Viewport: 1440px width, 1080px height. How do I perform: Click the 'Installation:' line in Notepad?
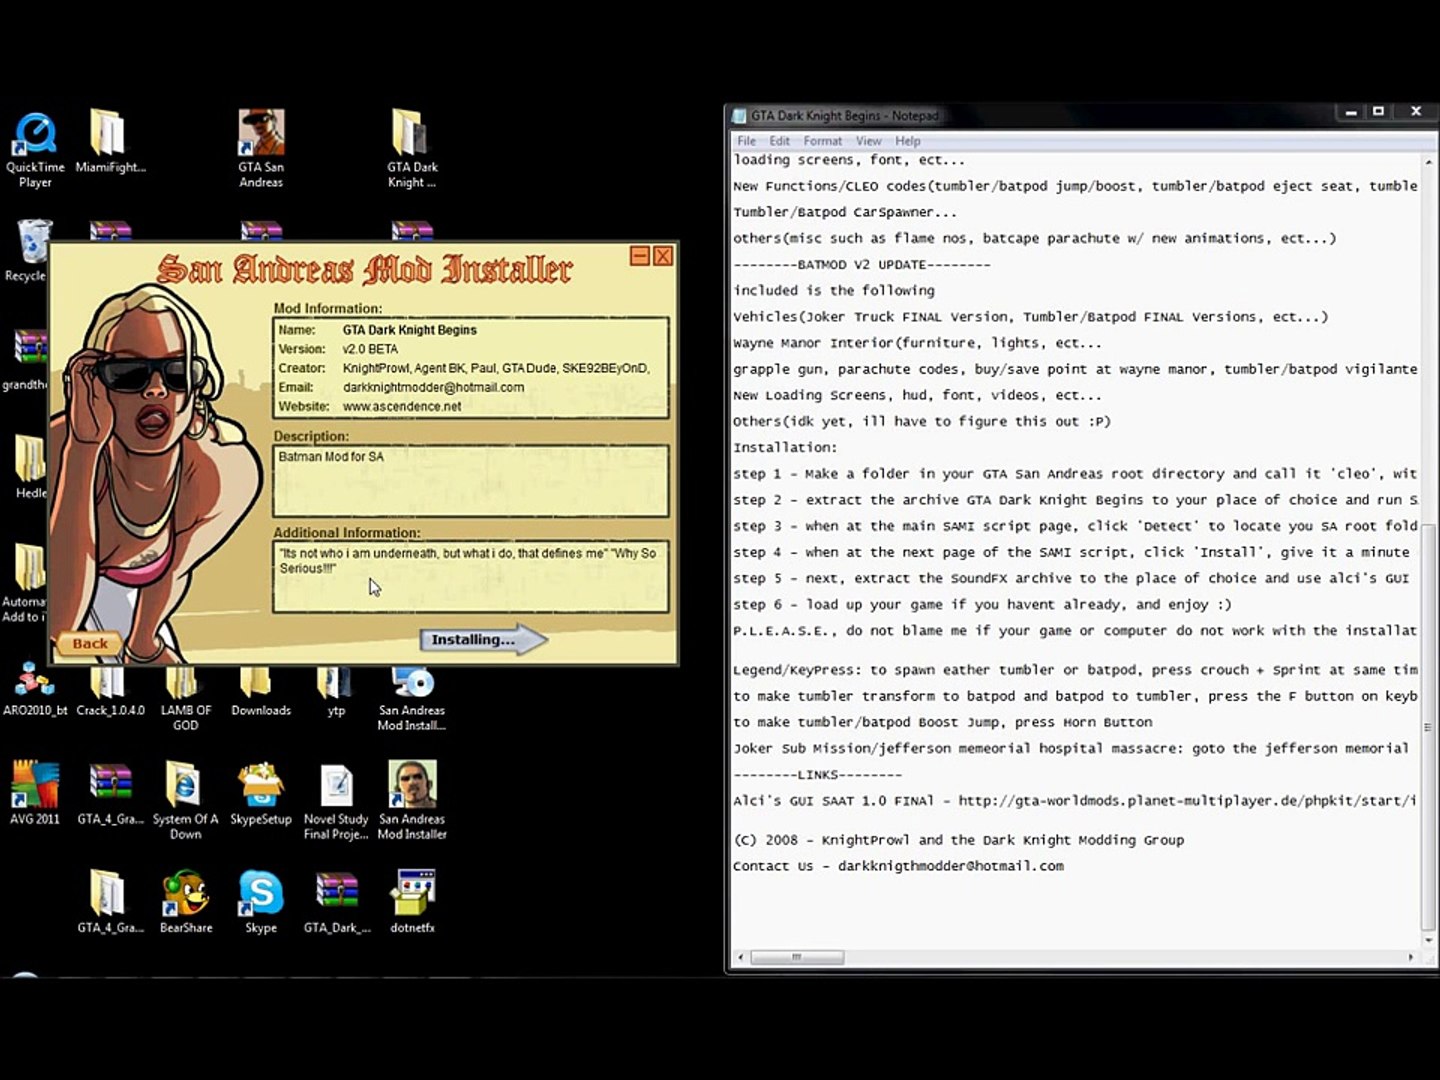click(785, 448)
